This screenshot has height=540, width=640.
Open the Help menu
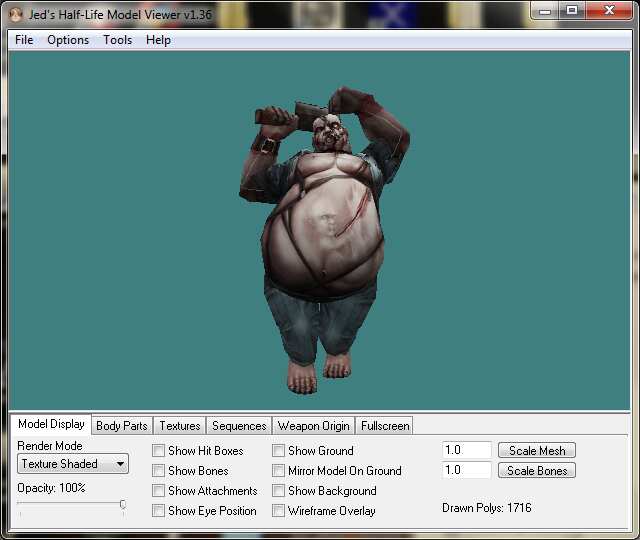point(158,40)
